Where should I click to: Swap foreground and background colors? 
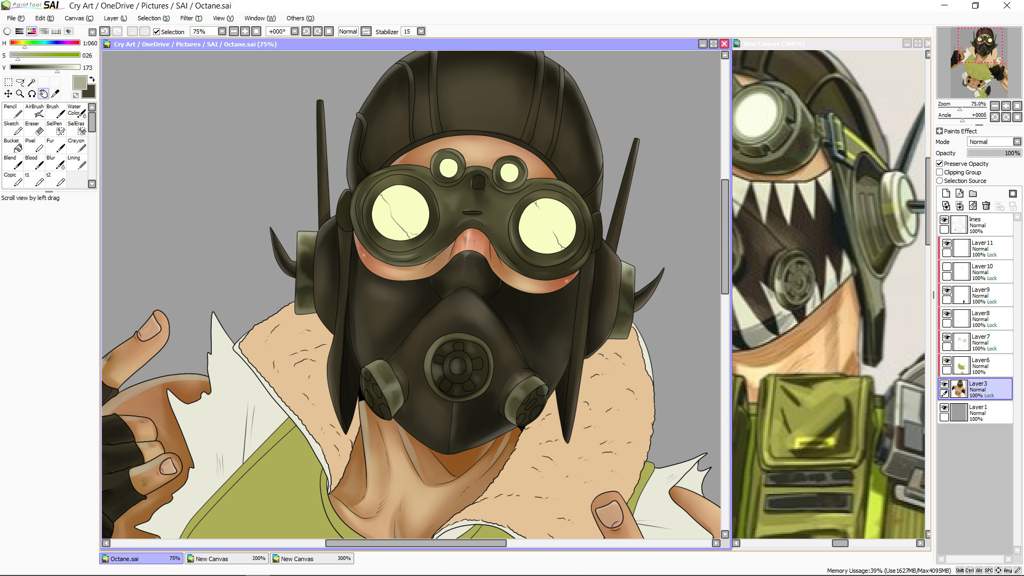click(92, 79)
